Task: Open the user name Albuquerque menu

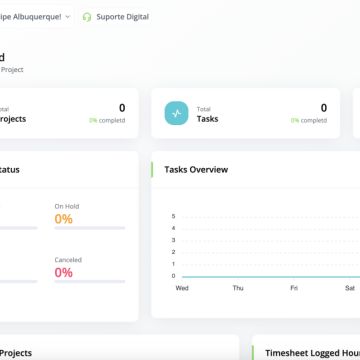Action: point(31,17)
